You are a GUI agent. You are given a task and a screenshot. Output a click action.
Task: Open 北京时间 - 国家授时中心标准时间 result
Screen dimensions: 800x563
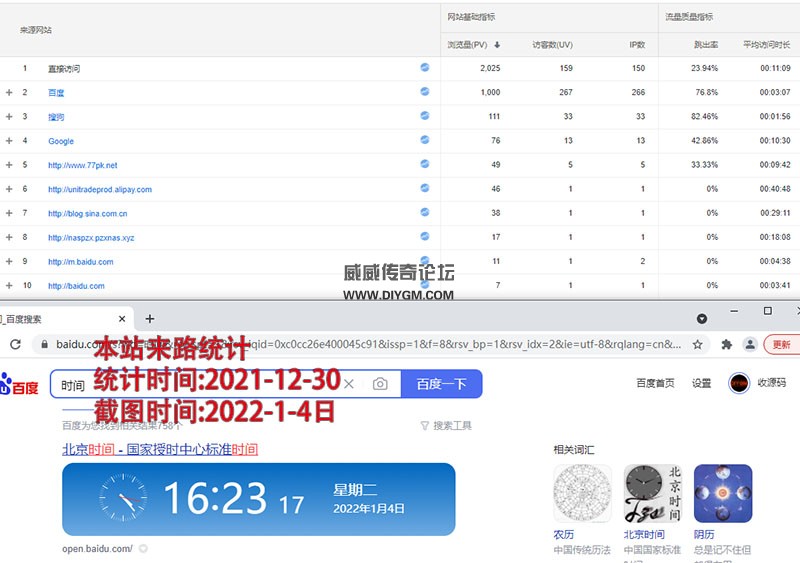[160, 450]
